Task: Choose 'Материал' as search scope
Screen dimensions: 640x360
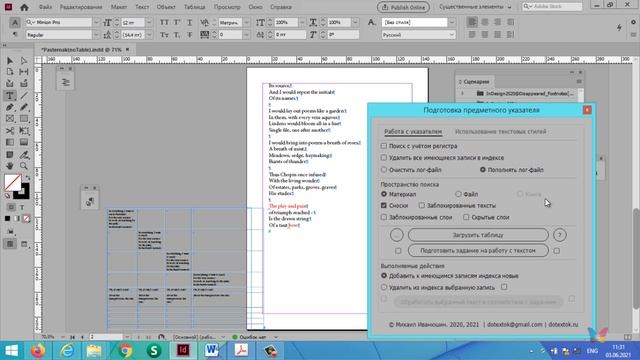Action: (384, 194)
